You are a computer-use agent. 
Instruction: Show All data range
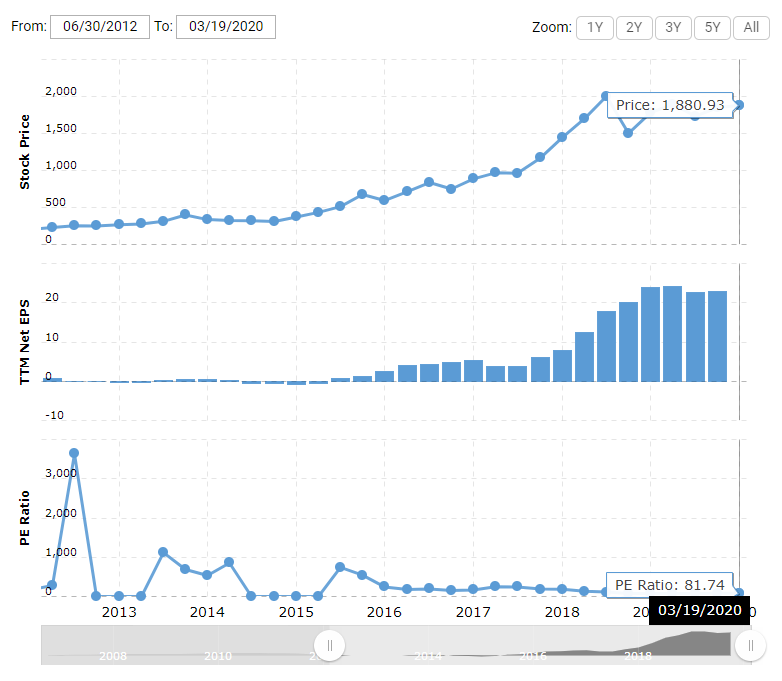751,27
